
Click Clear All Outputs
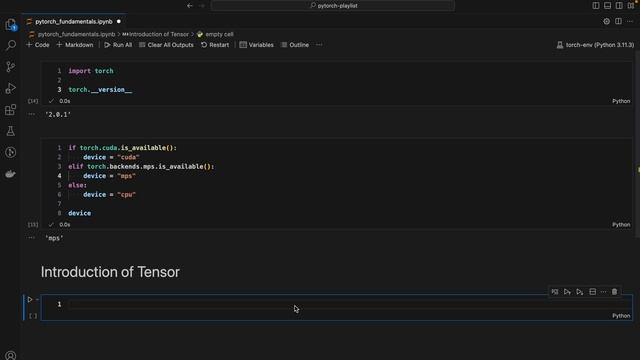tap(166, 45)
